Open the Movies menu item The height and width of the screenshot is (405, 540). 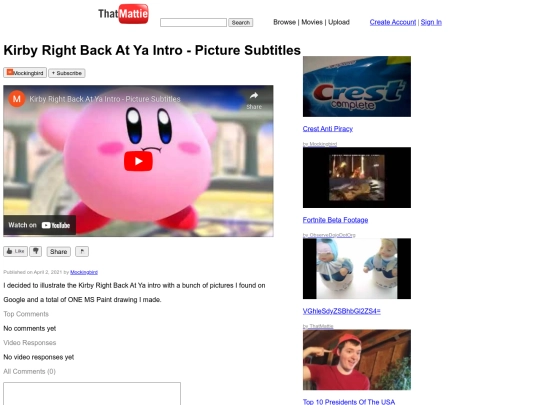coord(312,22)
